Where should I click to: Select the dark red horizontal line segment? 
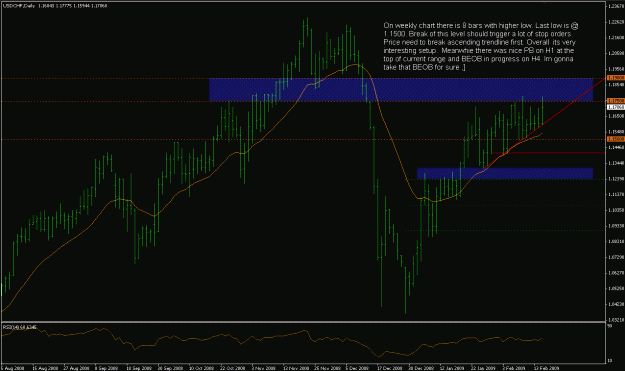(x=549, y=153)
